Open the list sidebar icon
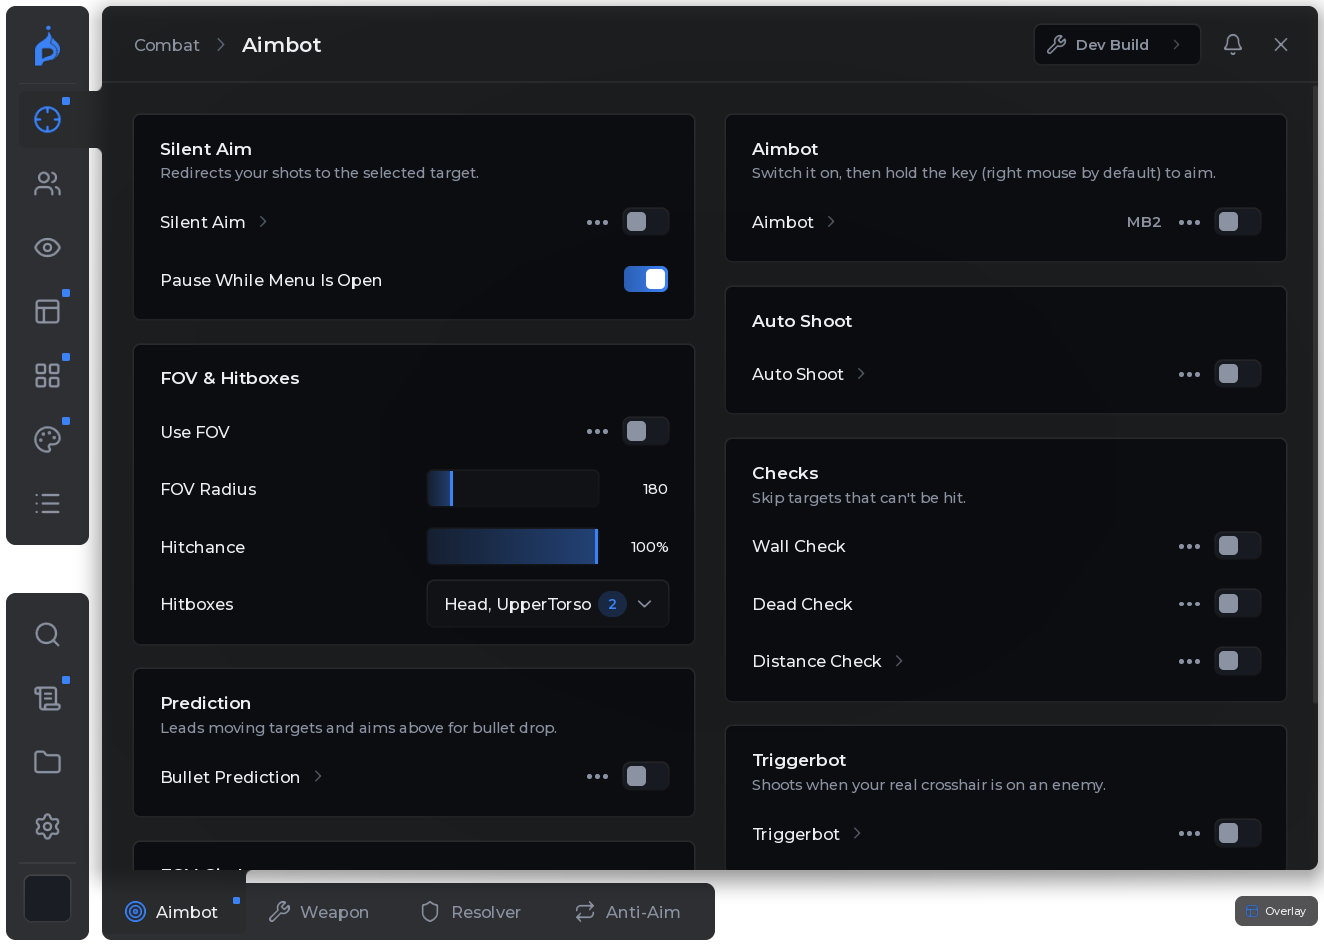 (47, 503)
